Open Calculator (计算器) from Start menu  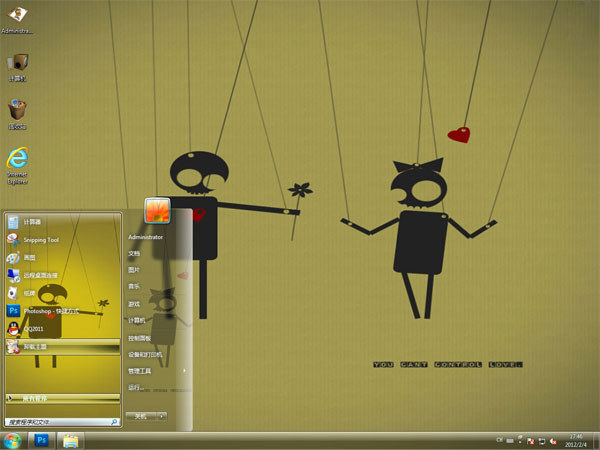click(63, 222)
